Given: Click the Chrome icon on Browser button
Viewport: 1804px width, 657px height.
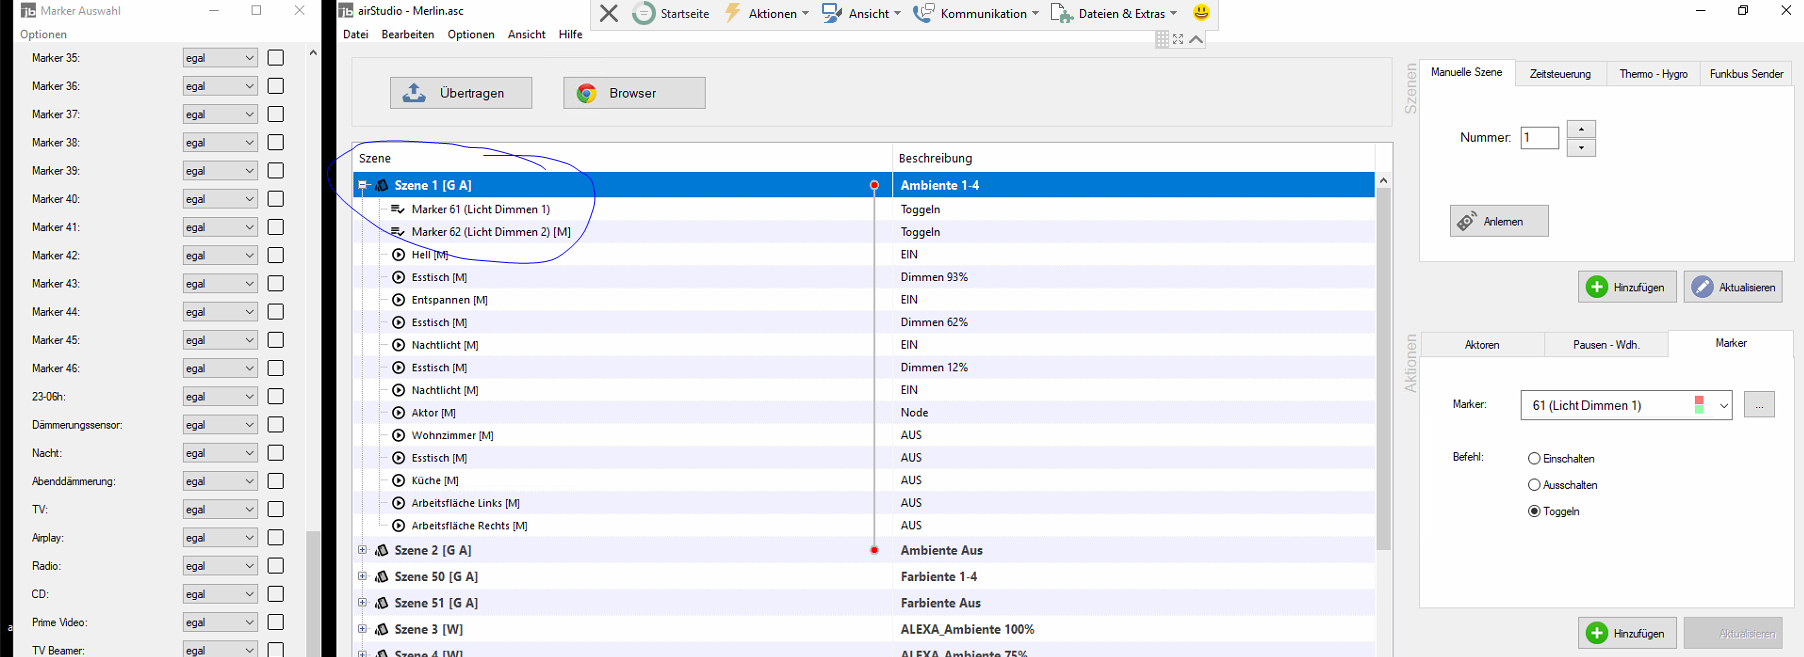Looking at the screenshot, I should tap(587, 93).
